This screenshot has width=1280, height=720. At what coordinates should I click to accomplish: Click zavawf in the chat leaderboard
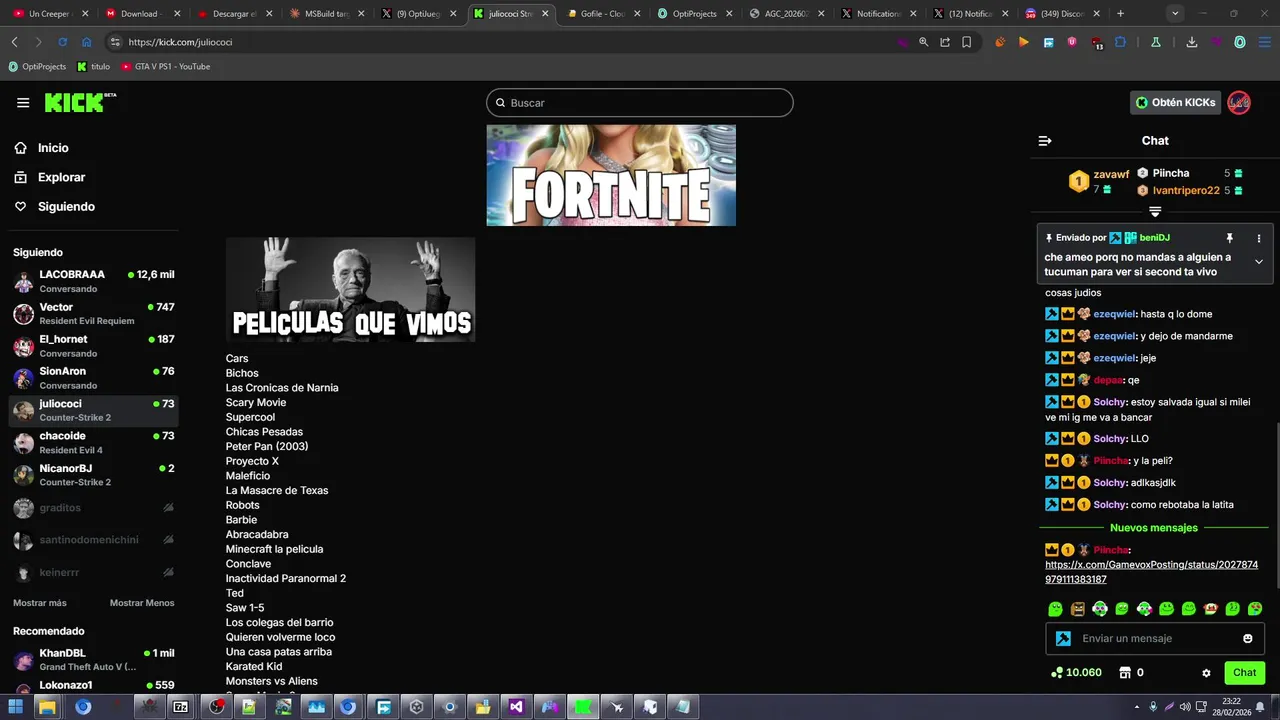(x=1111, y=174)
